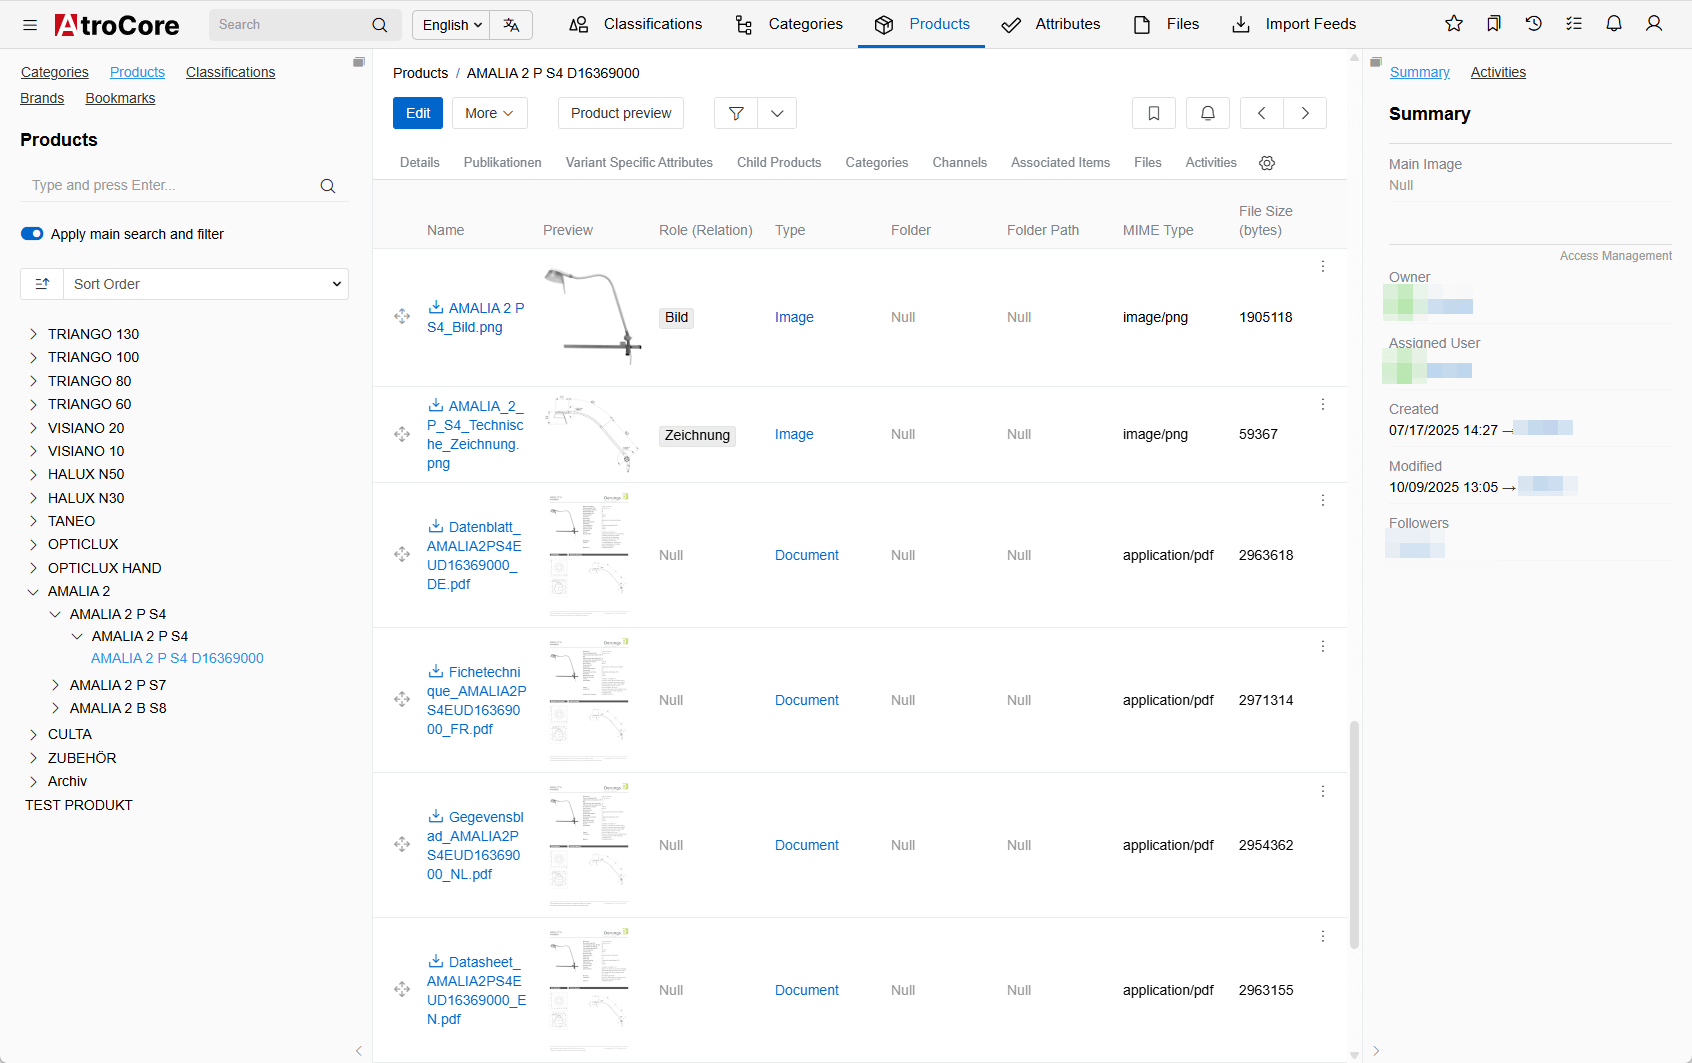Click the blue Edit button
The image size is (1692, 1063).
[x=418, y=113]
